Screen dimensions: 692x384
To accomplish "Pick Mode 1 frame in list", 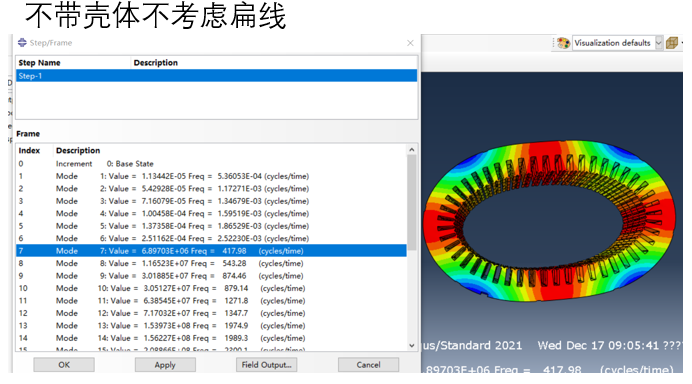I will coord(211,176).
